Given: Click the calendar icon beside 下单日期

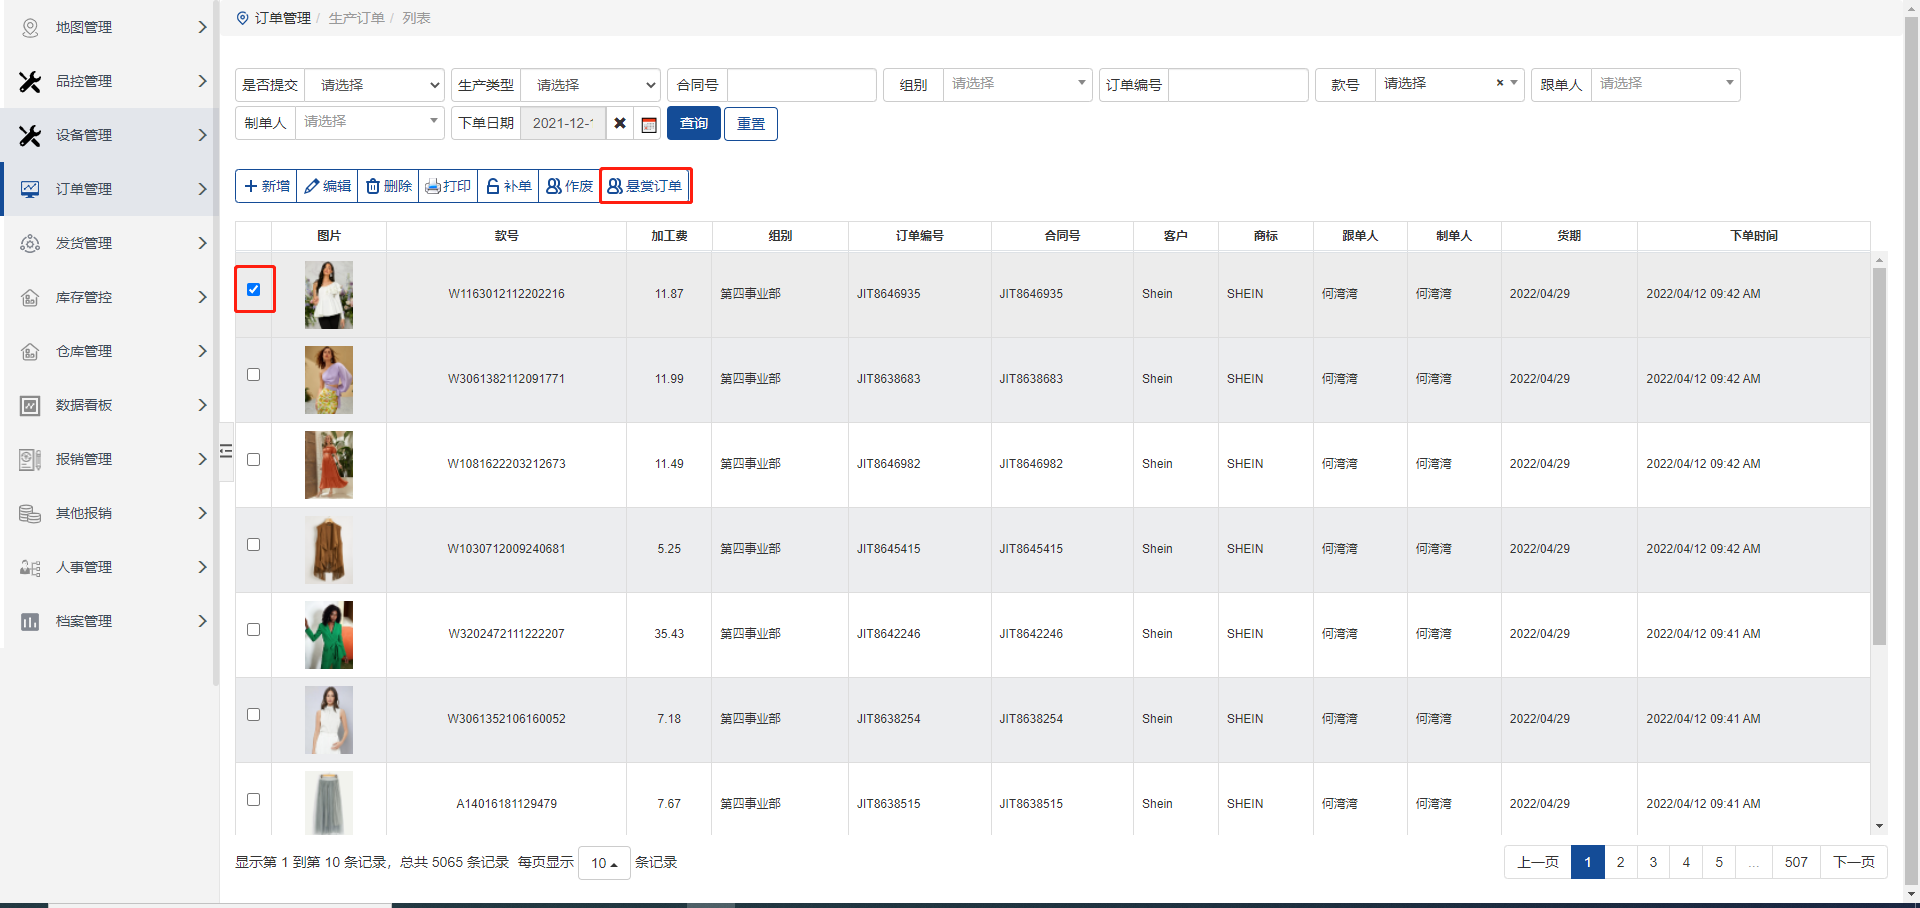Looking at the screenshot, I should pyautogui.click(x=649, y=124).
